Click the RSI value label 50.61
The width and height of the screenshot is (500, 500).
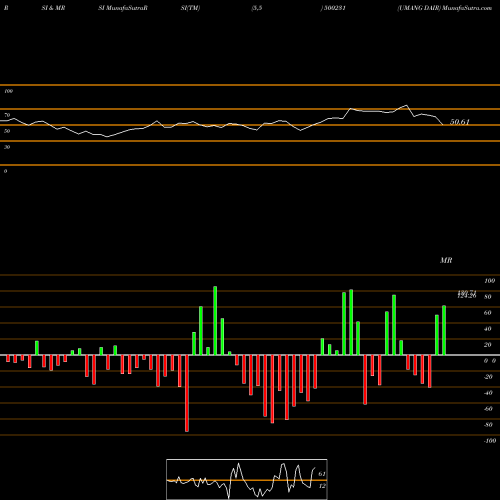click(460, 122)
